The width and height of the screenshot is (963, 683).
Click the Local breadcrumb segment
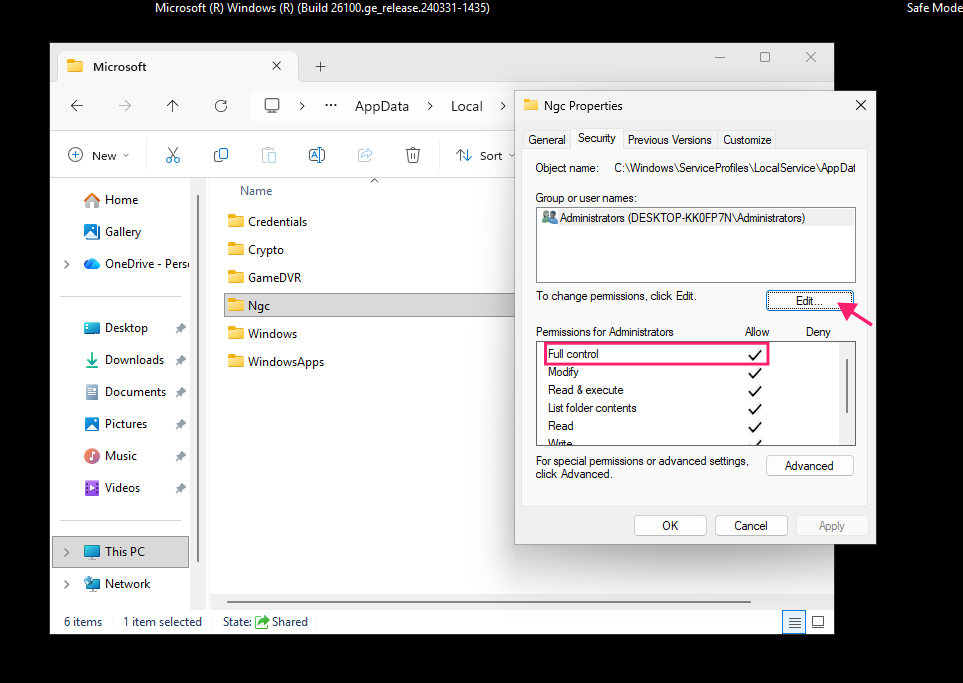tap(467, 106)
